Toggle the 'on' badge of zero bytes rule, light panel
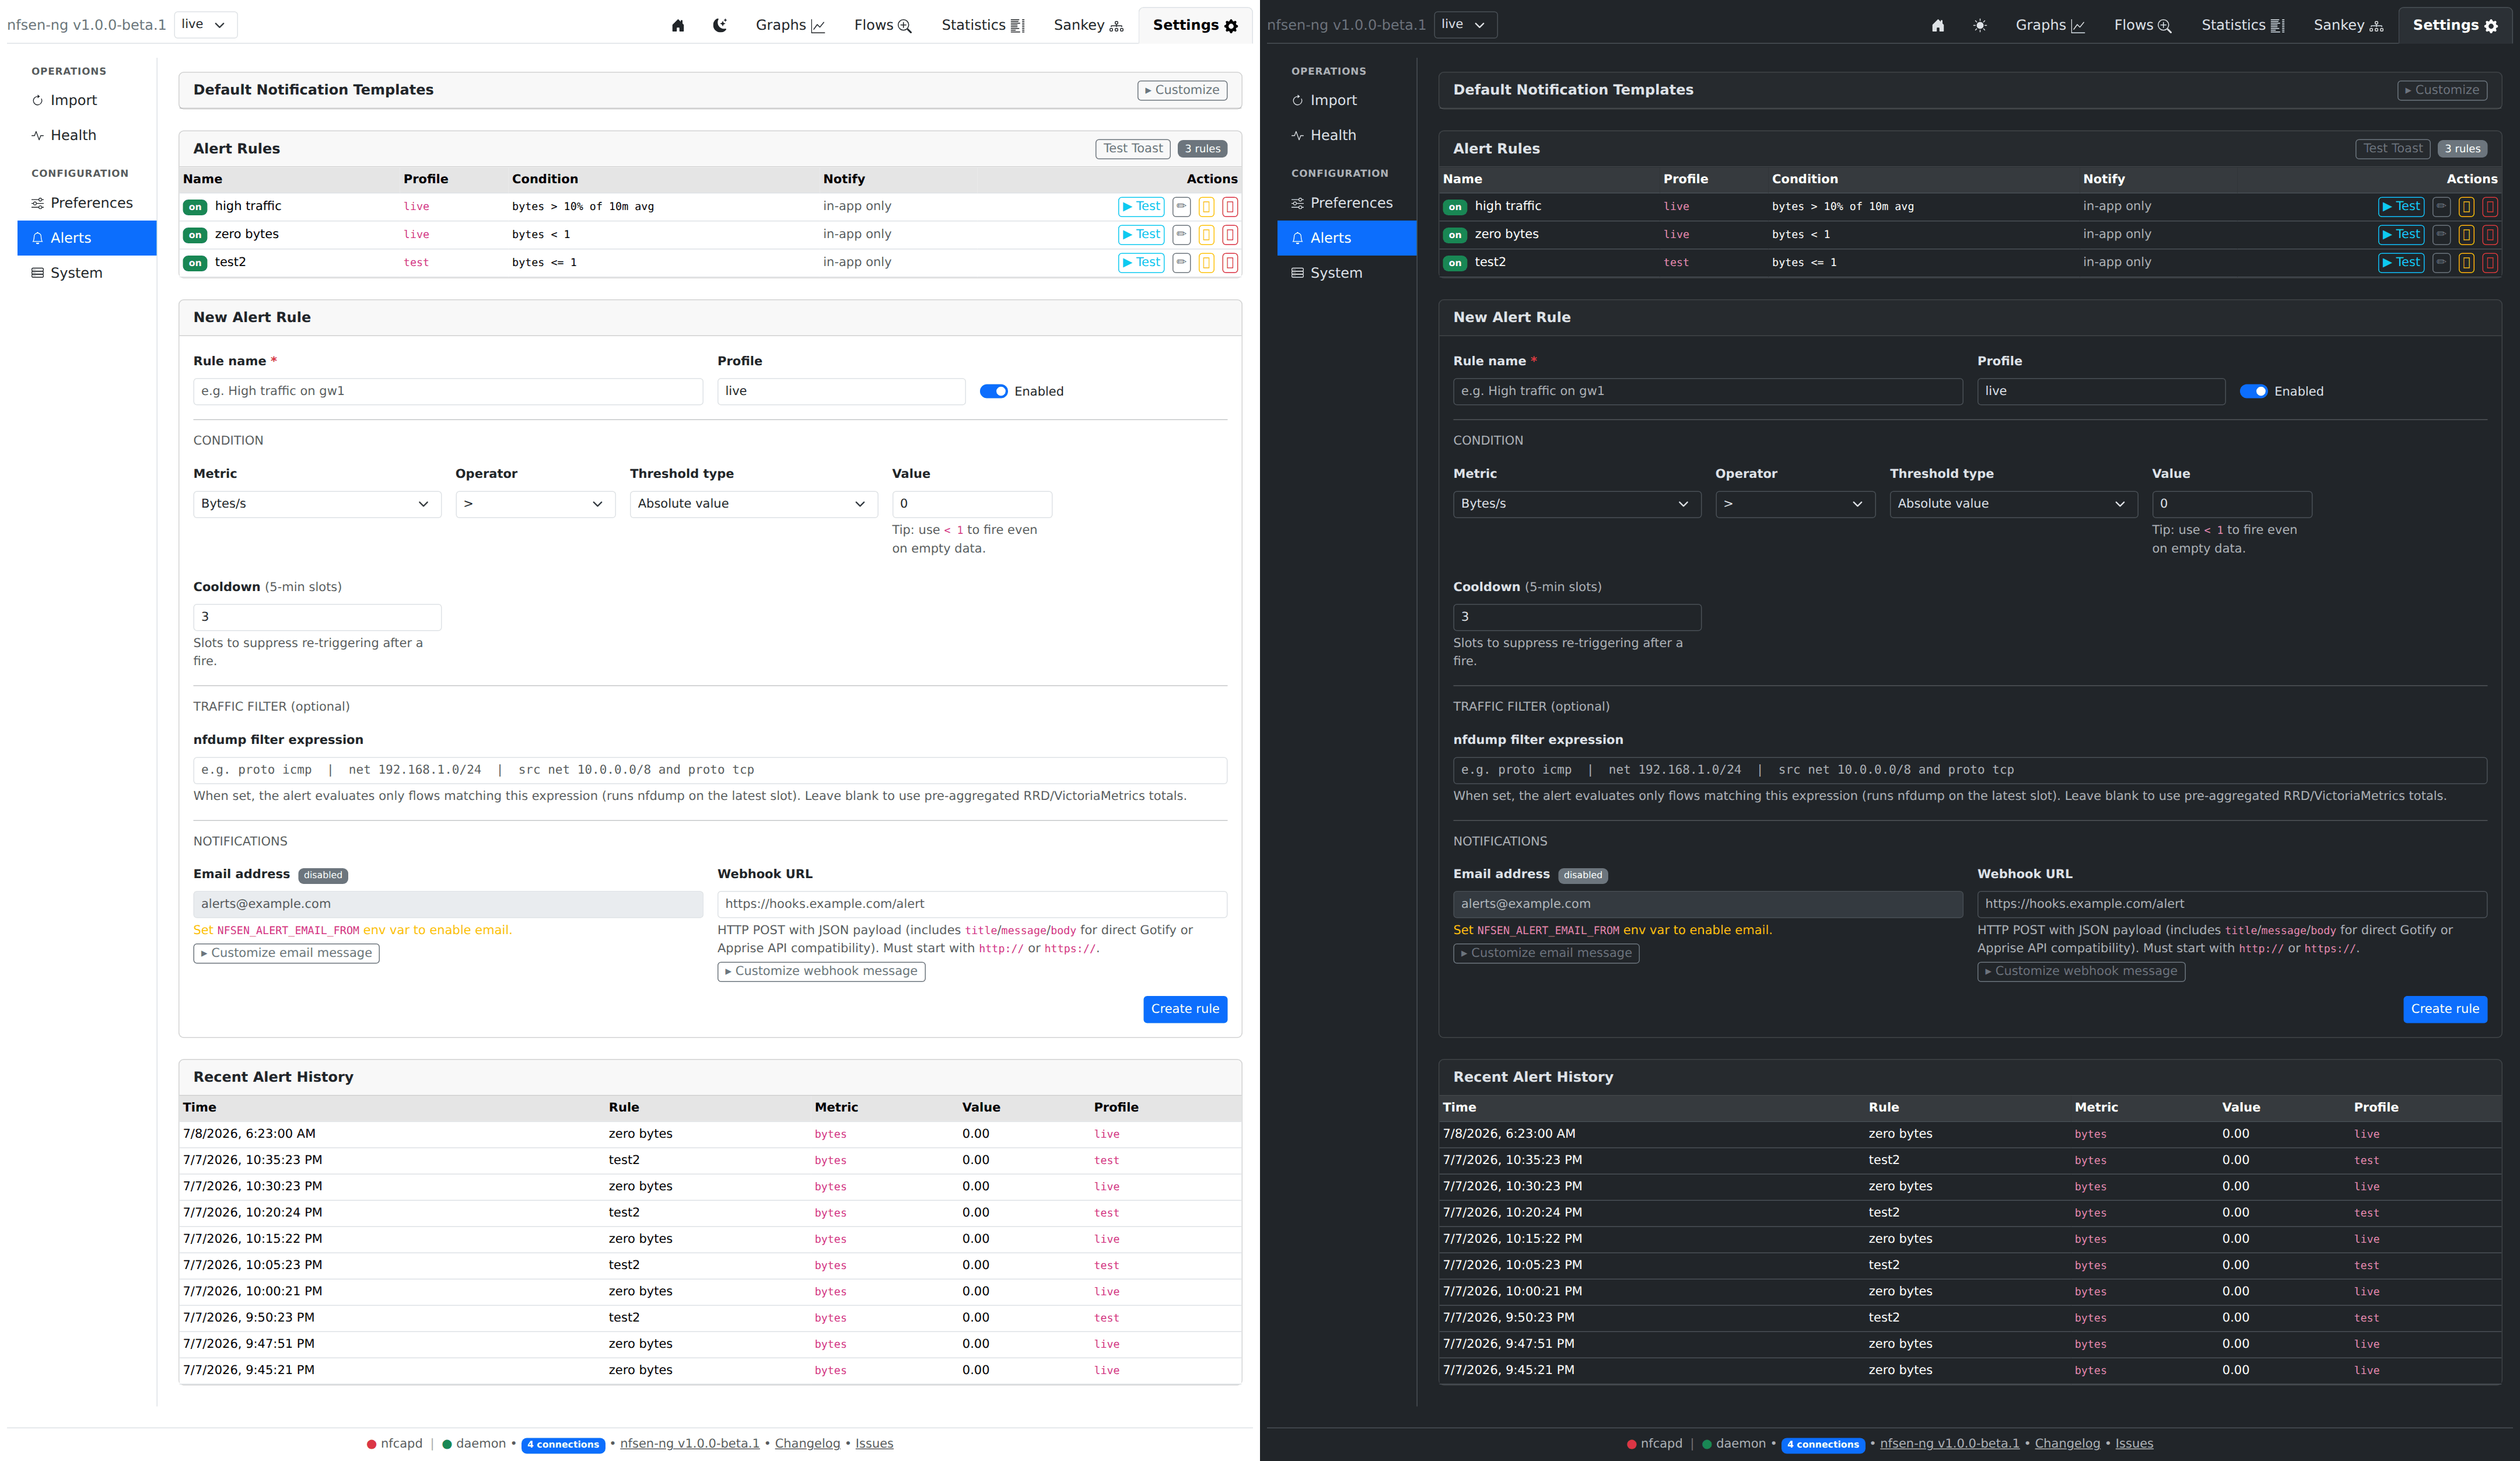This screenshot has height=1461, width=2520. click(195, 235)
